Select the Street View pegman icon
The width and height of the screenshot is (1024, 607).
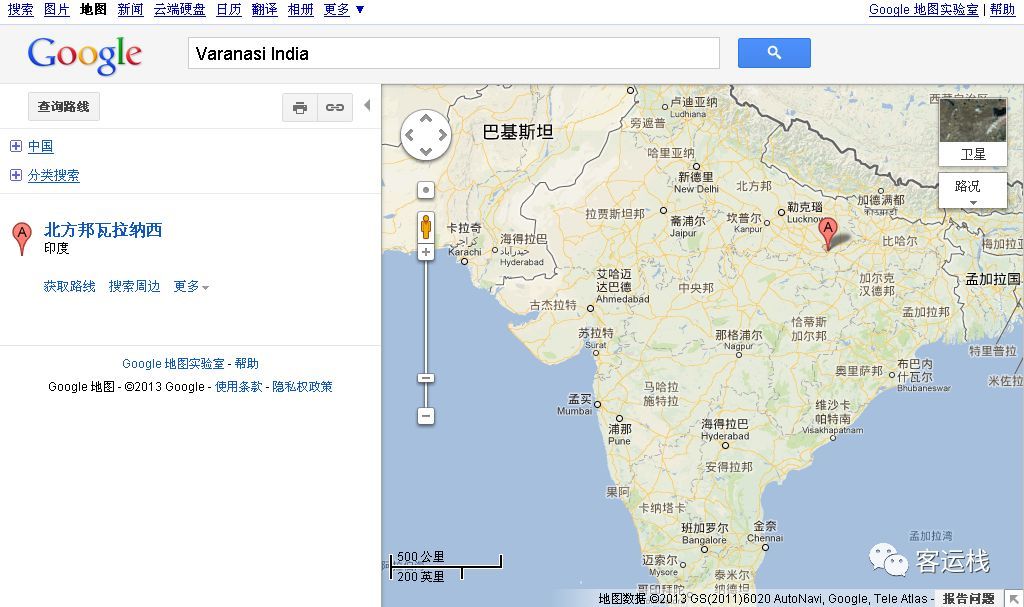(426, 227)
